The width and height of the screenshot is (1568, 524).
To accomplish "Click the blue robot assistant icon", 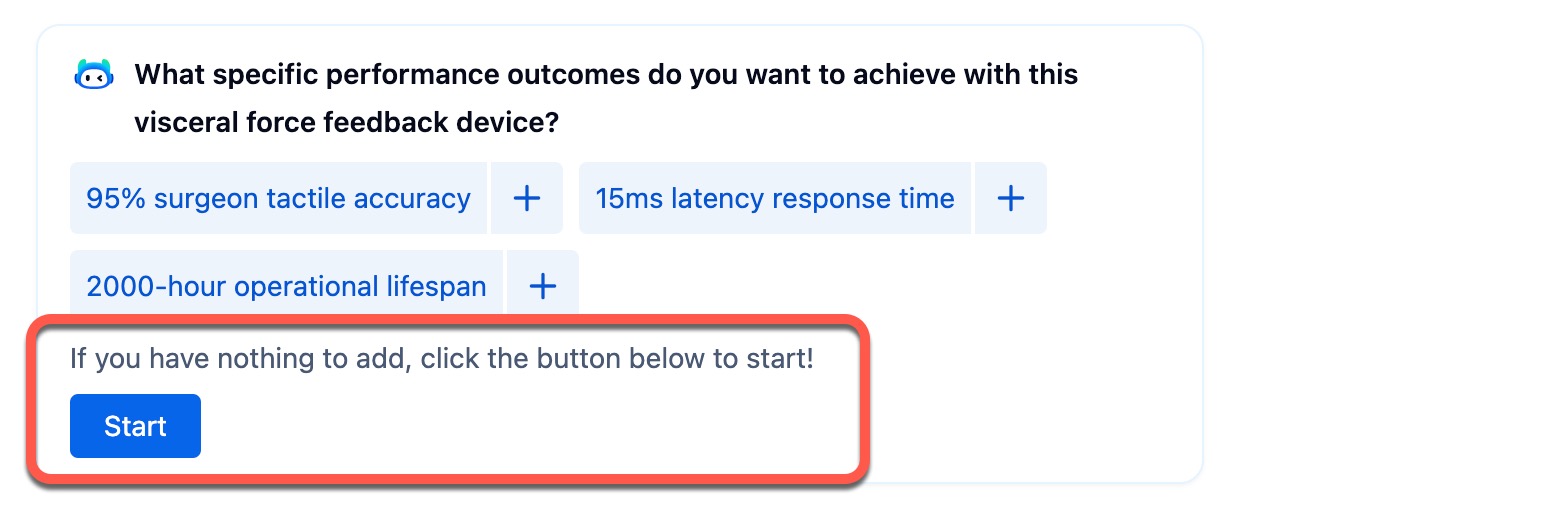I will click(95, 75).
